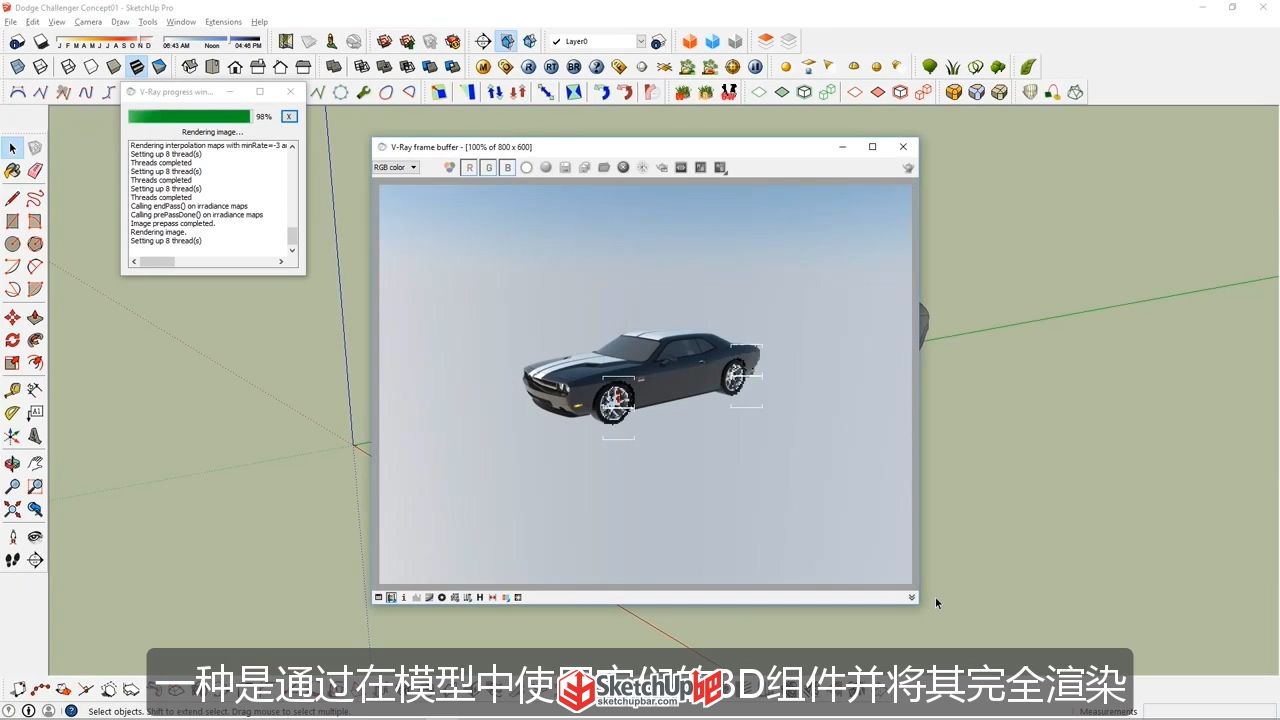Toggle the green G channel
Viewport: 1280px width, 720px height.
pyautogui.click(x=488, y=168)
